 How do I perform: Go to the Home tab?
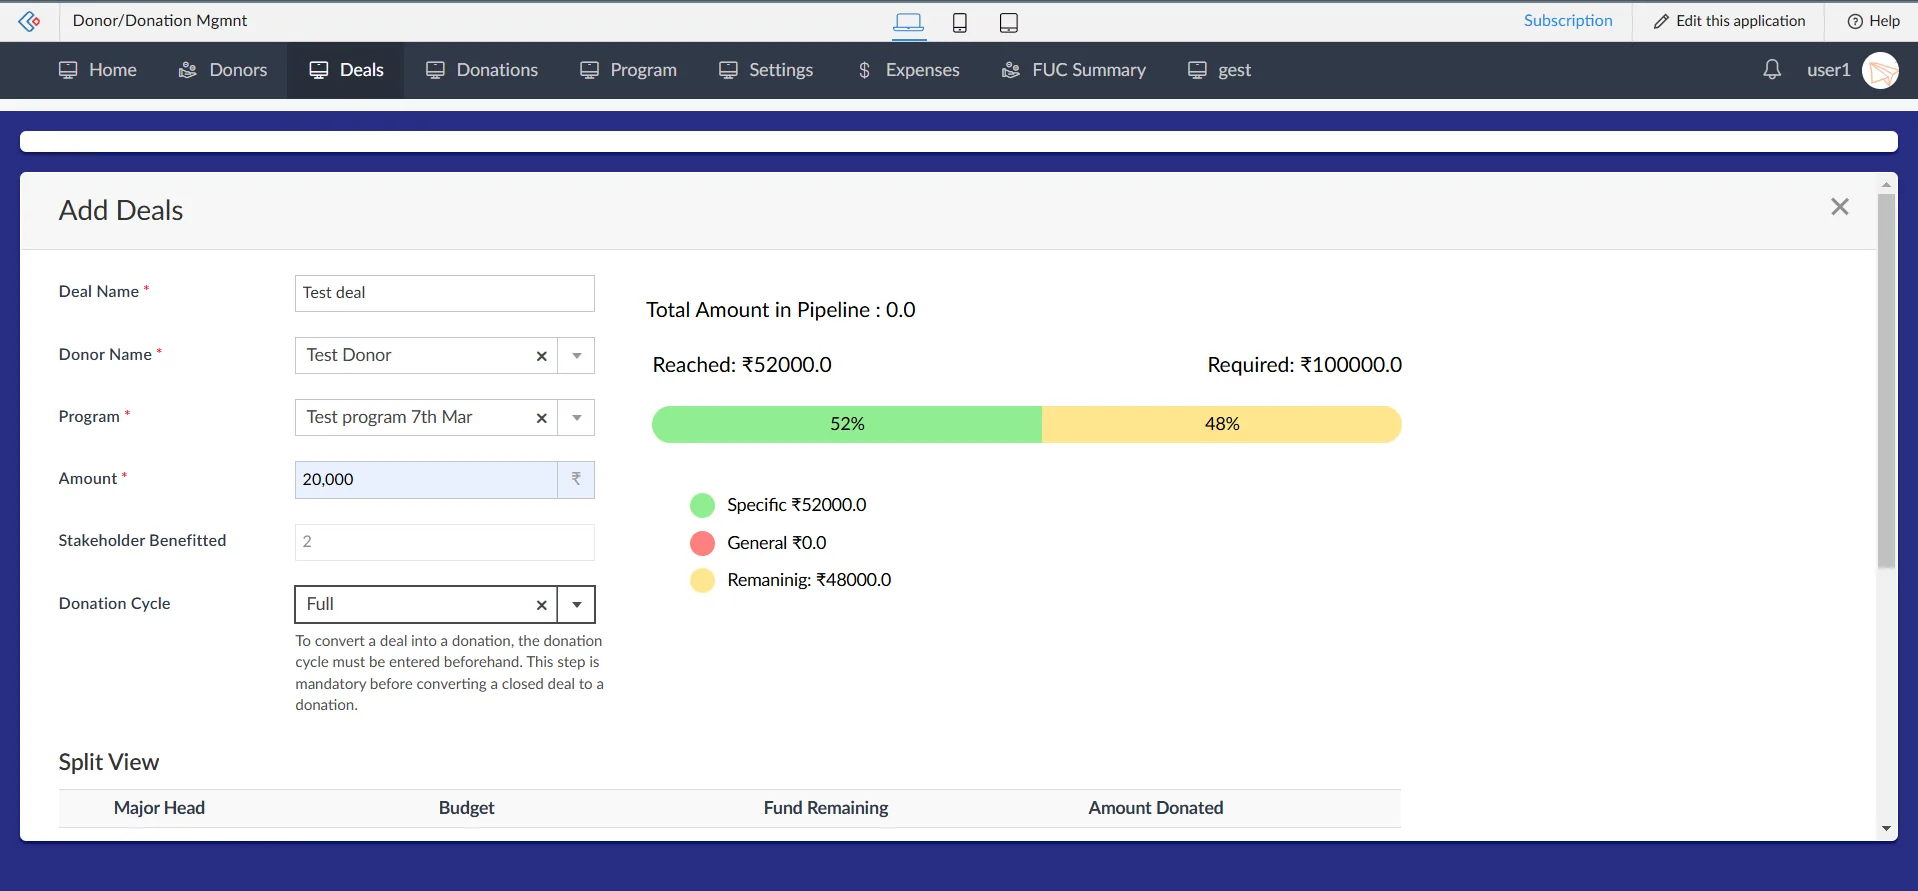97,70
